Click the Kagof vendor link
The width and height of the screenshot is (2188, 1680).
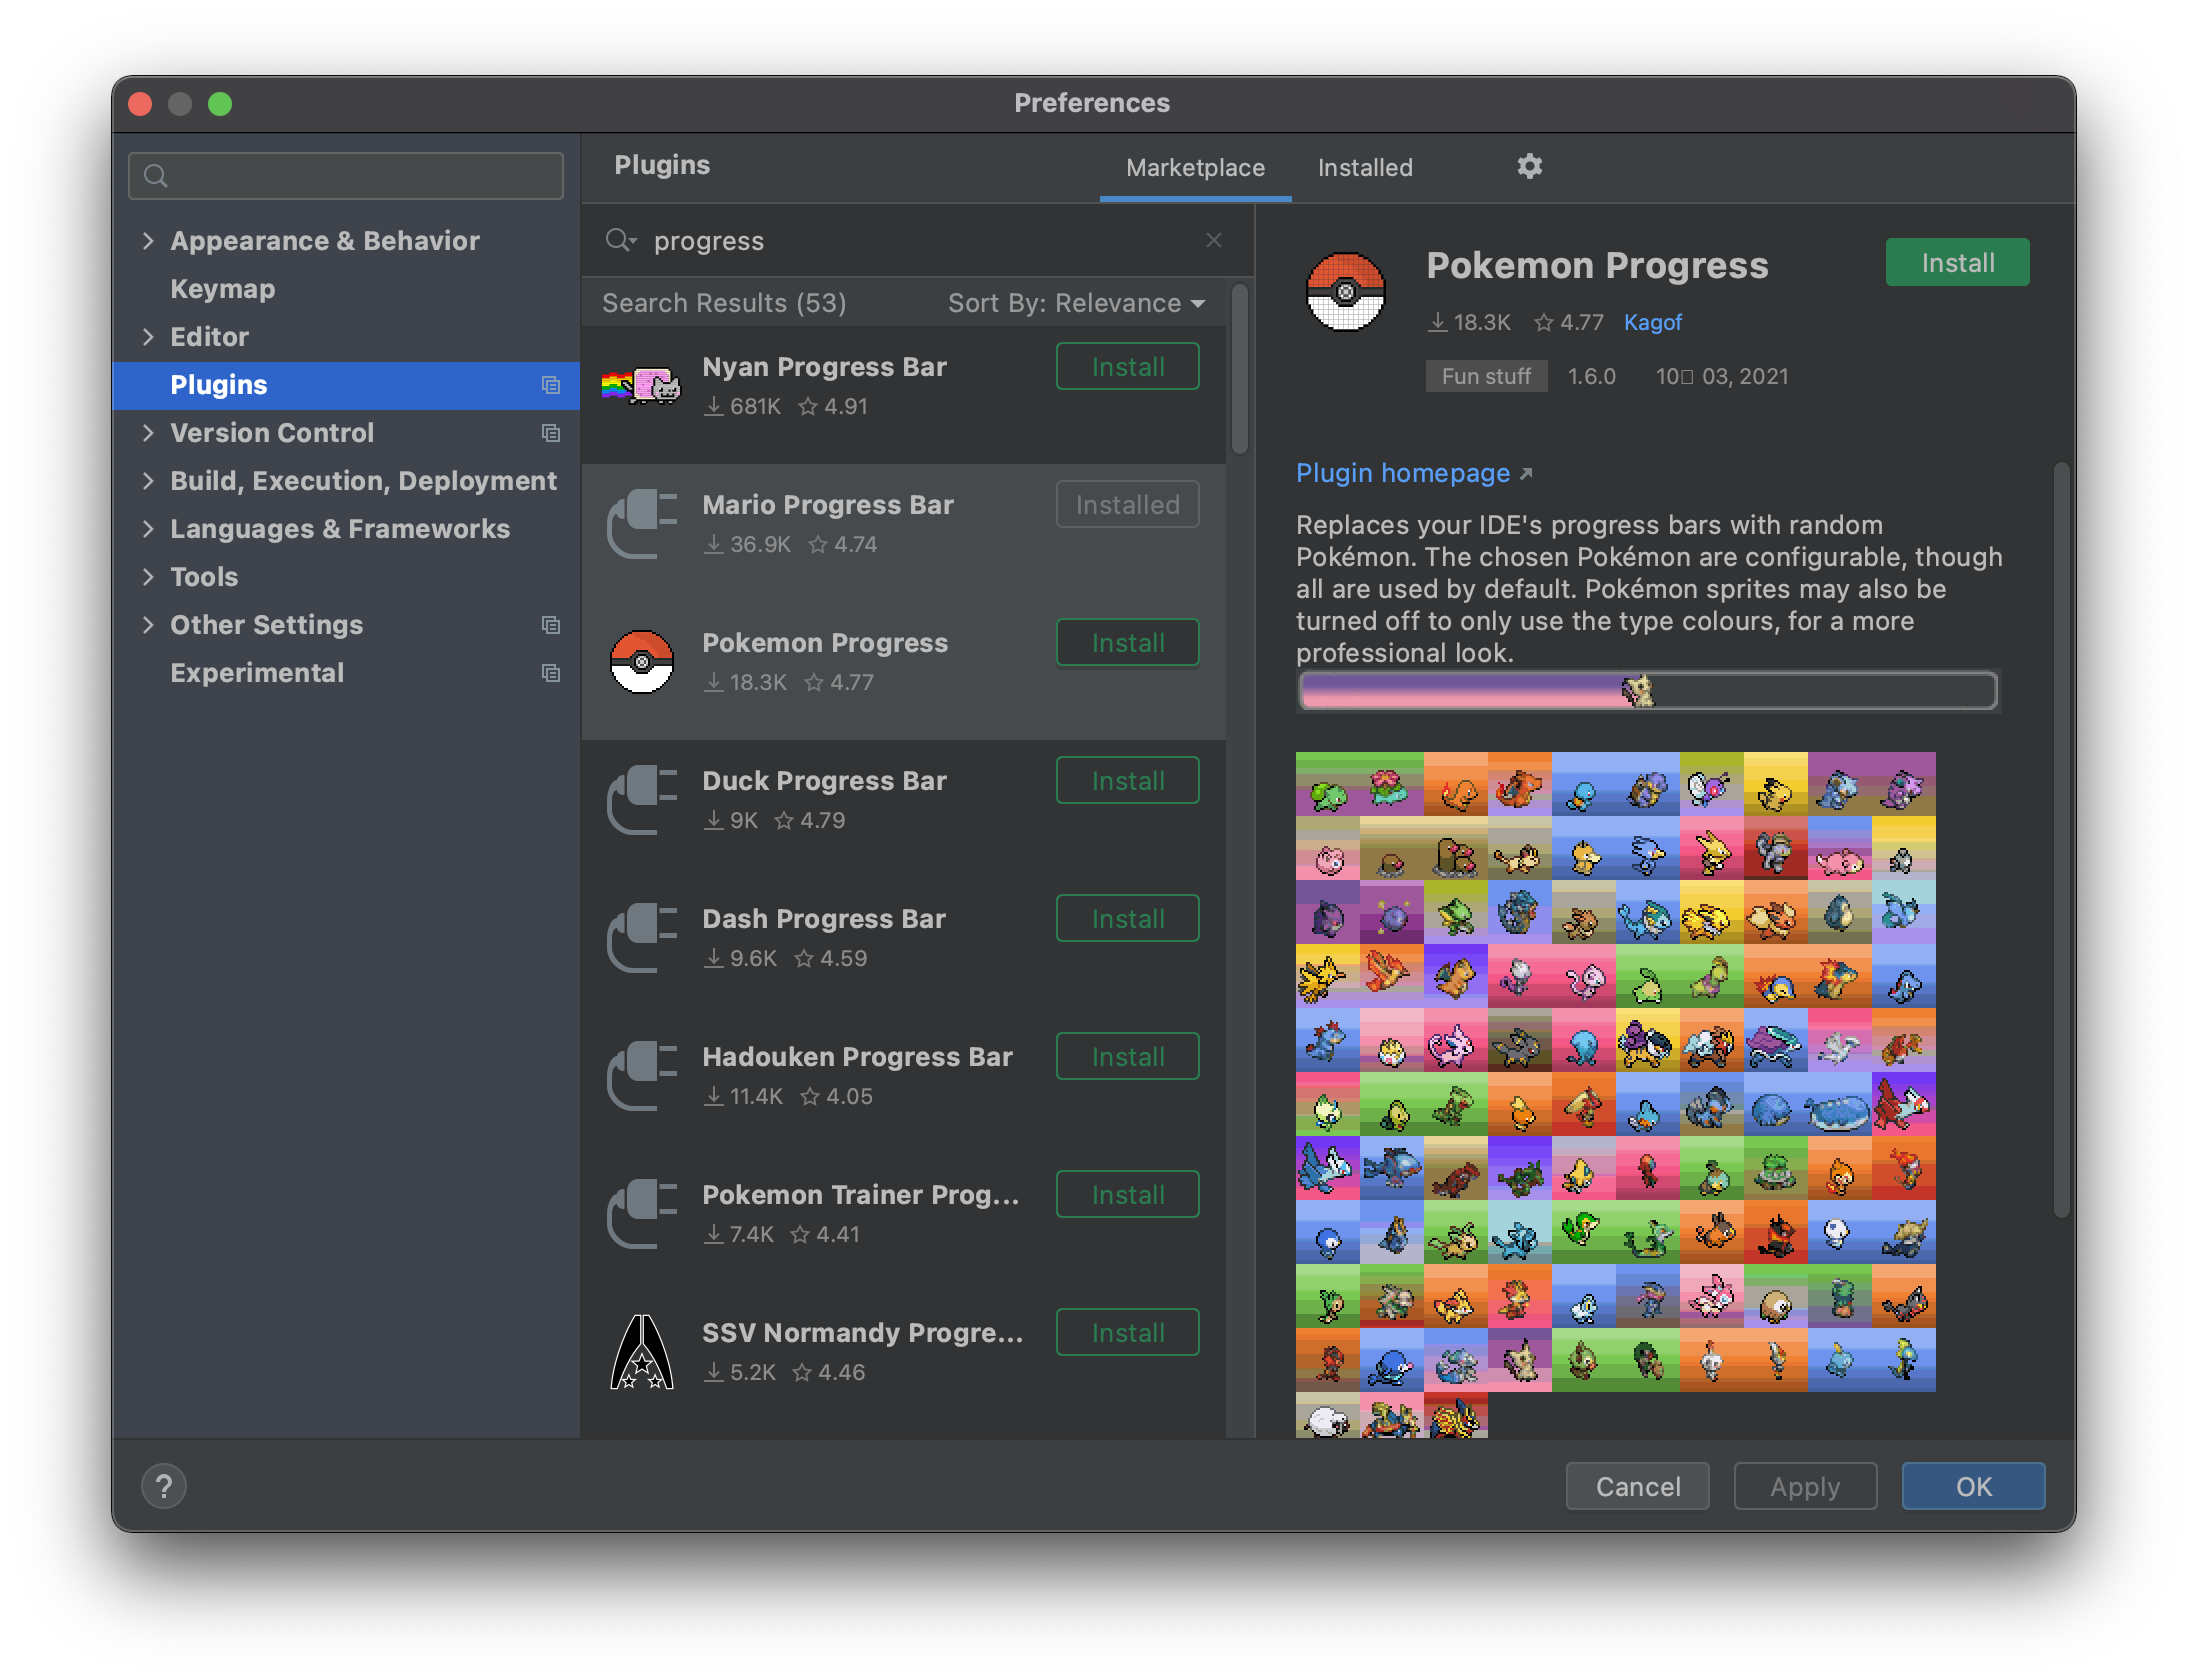click(x=1652, y=322)
